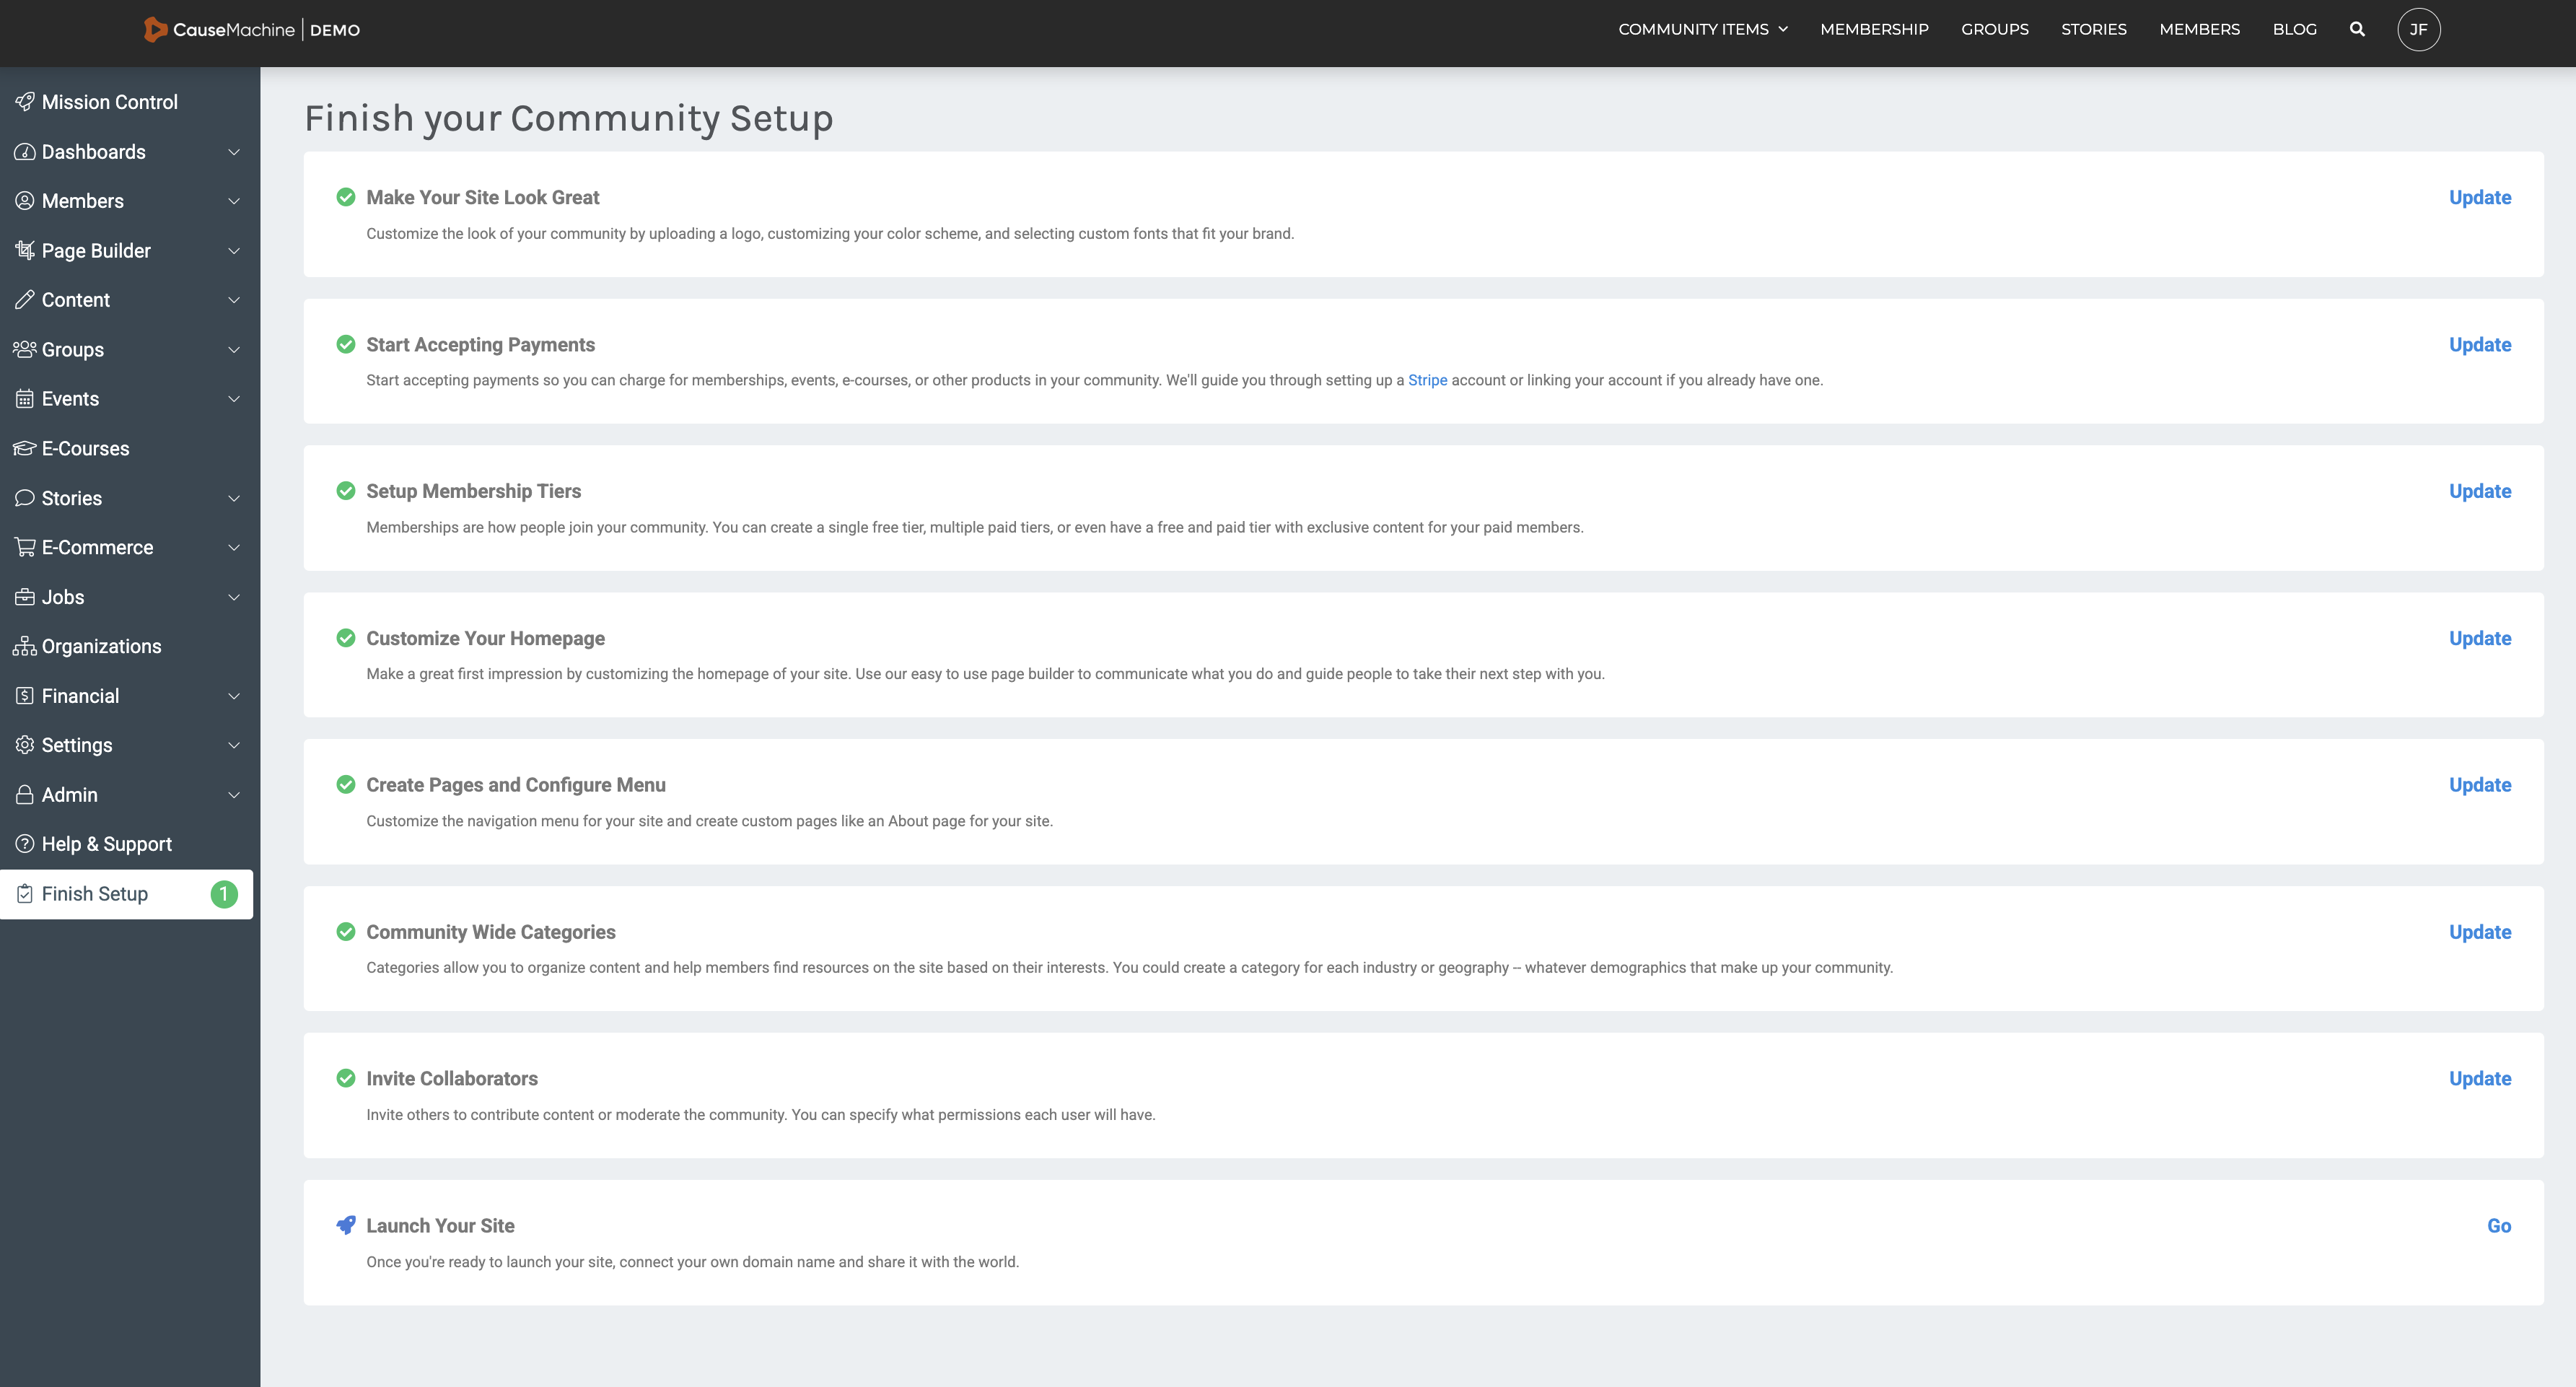Screen dimensions: 2576x1387
Task: Click the E-Courses graduation cap icon
Action: [25, 449]
